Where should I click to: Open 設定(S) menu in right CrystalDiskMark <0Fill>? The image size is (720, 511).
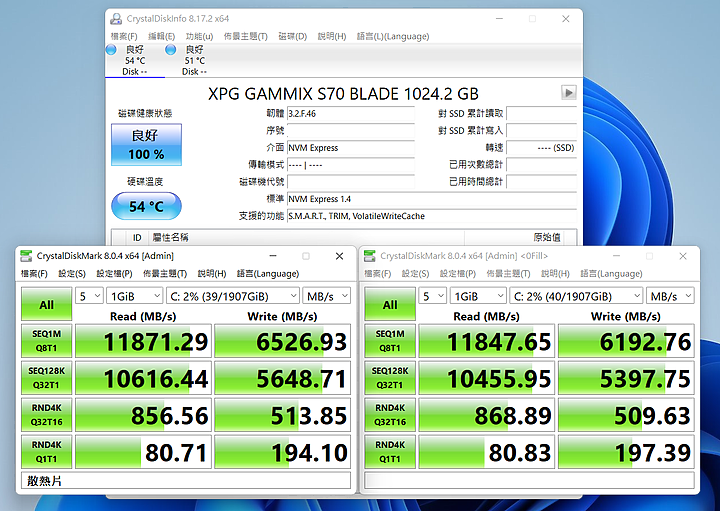tap(415, 274)
